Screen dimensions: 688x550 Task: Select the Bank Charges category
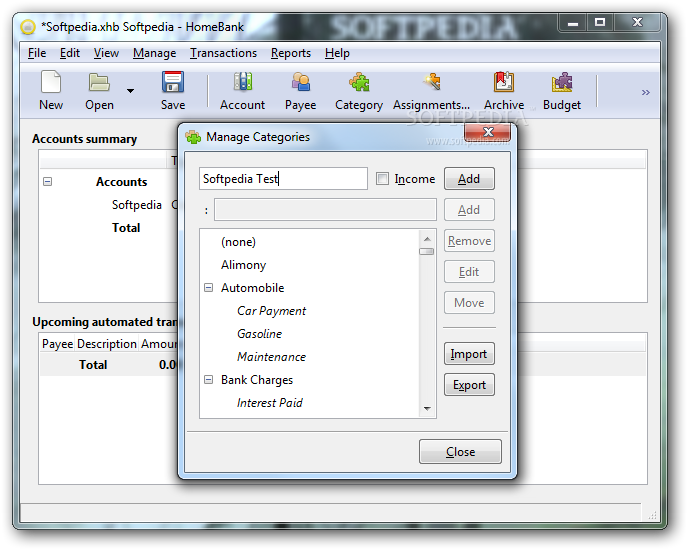(309, 380)
